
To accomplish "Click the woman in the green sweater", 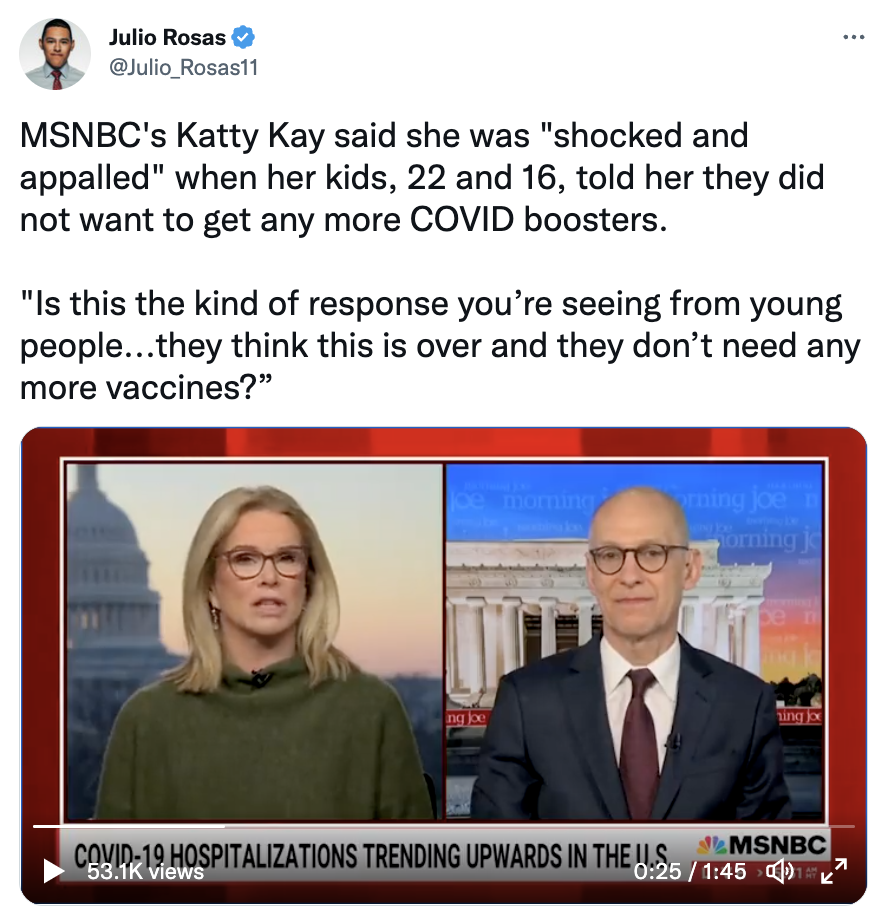I will (x=259, y=654).
